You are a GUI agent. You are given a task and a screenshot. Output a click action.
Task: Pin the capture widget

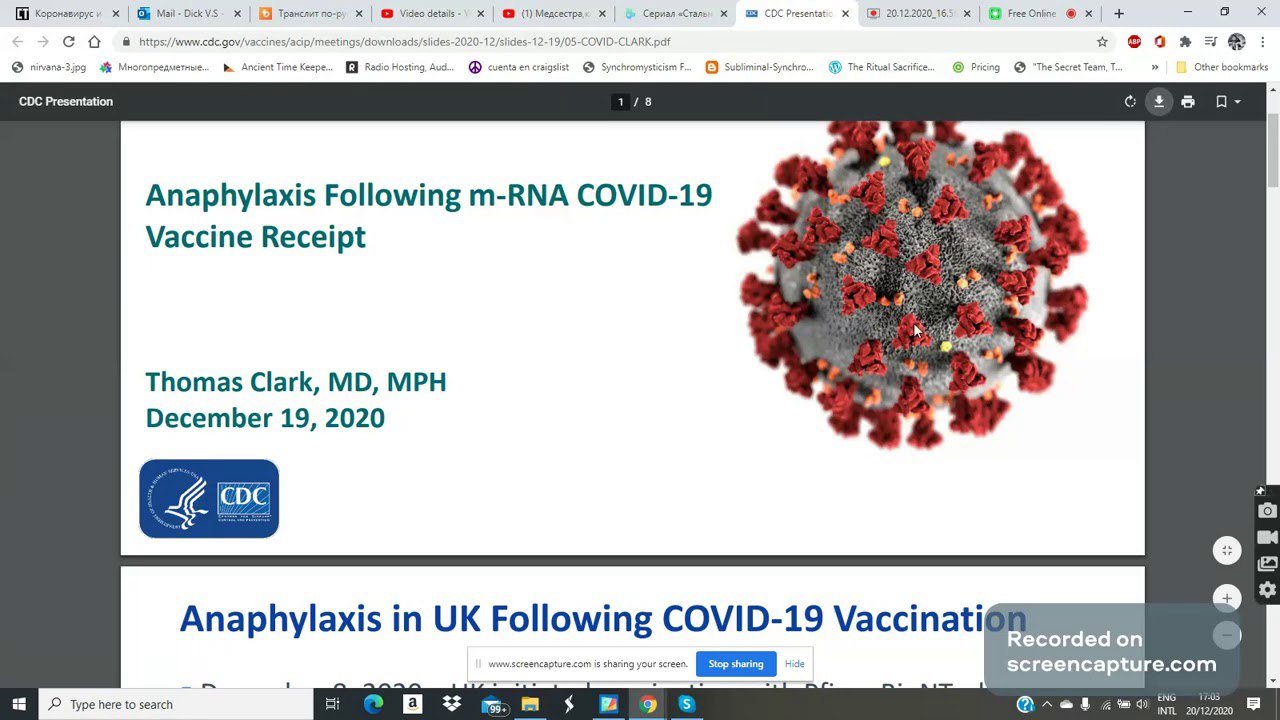(1261, 491)
